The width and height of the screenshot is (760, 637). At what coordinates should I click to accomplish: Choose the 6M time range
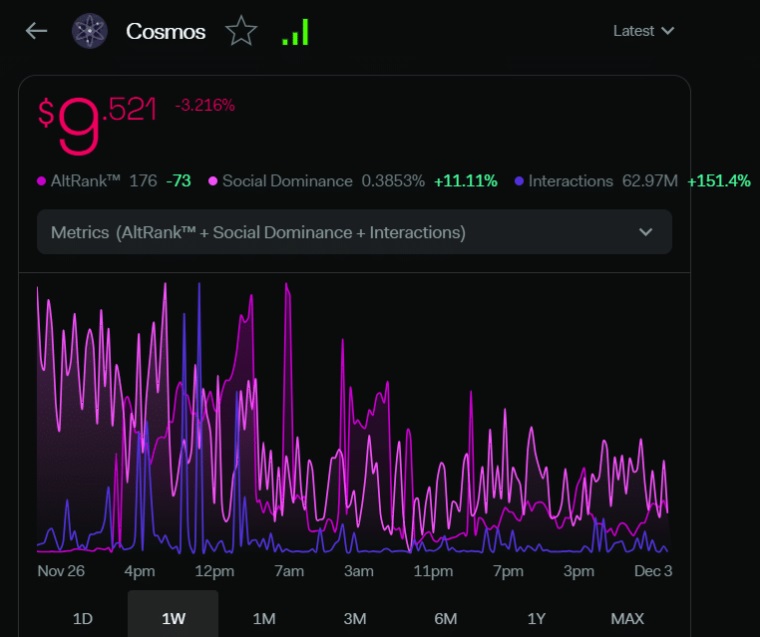[445, 619]
